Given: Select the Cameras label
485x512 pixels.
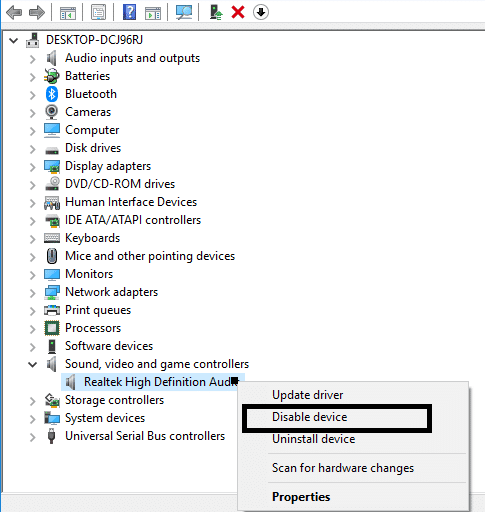Looking at the screenshot, I should click(88, 112).
